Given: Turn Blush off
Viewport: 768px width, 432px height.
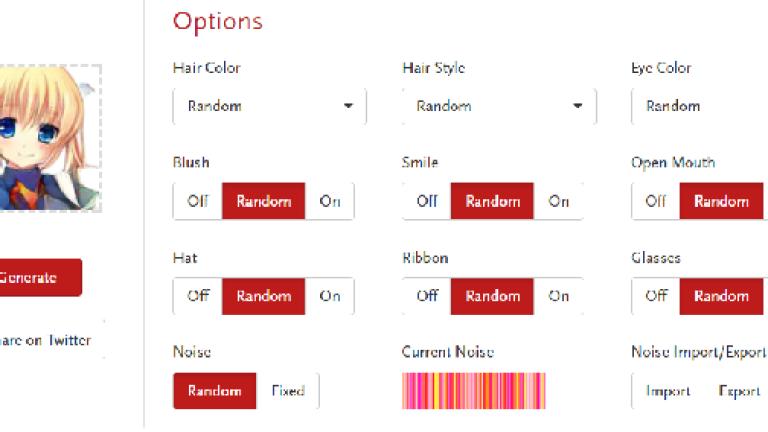Looking at the screenshot, I should coord(198,201).
